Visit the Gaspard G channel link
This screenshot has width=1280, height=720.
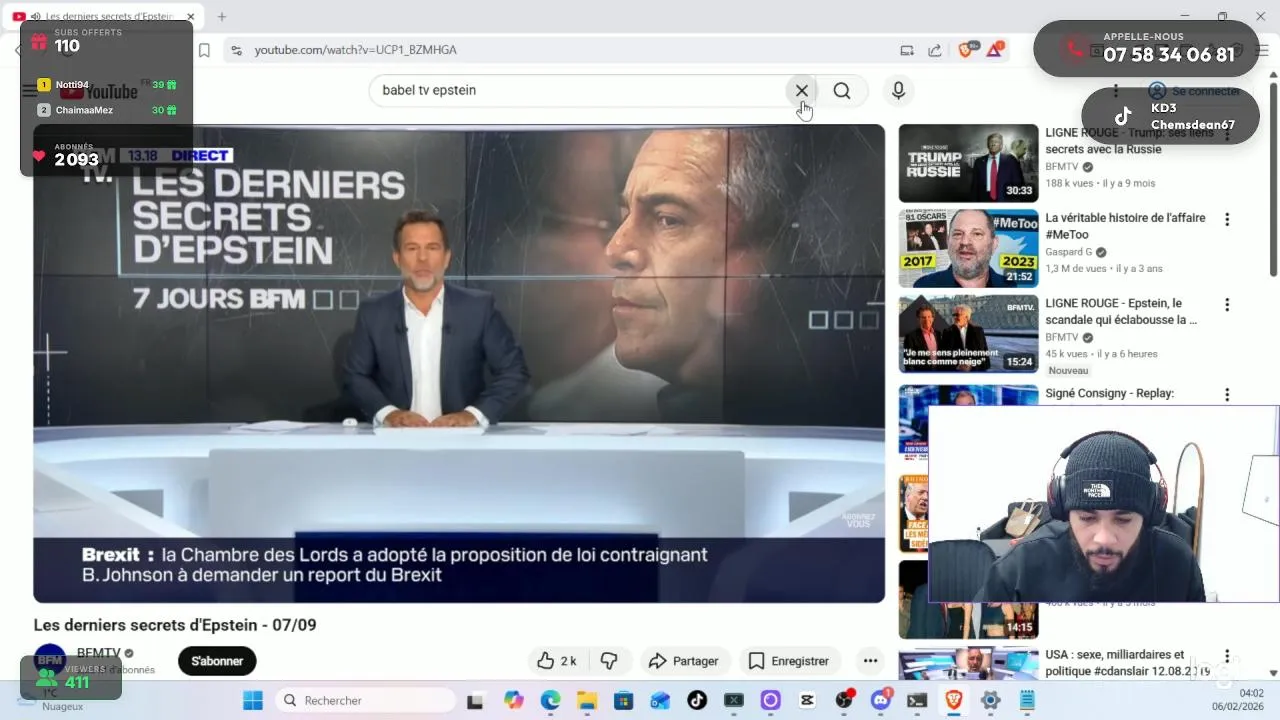1069,252
